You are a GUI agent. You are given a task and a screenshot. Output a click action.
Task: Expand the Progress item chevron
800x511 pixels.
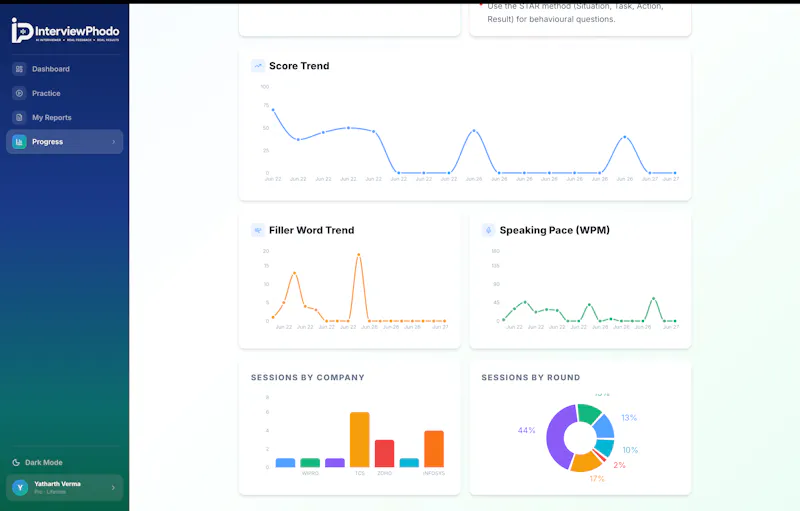point(113,142)
